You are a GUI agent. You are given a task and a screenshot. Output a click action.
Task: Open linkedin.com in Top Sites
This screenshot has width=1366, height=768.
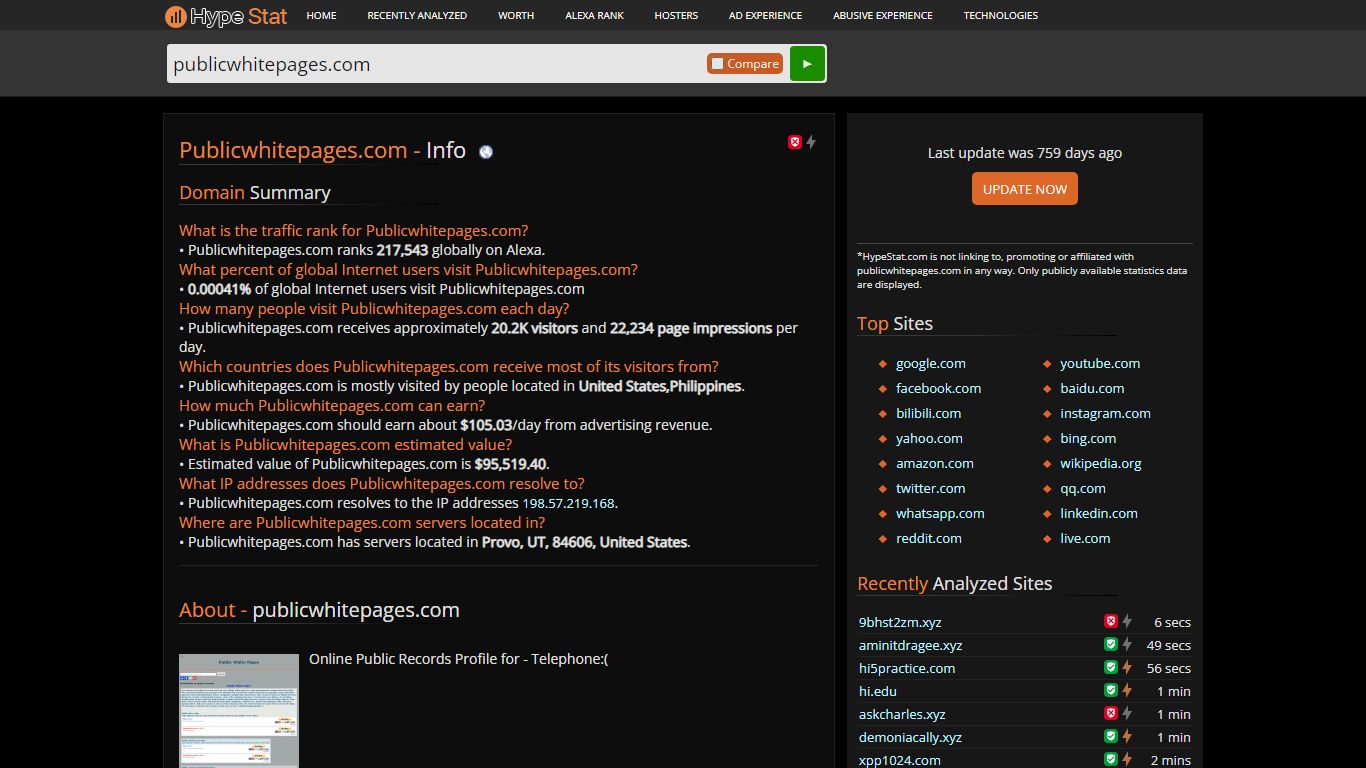click(1099, 513)
